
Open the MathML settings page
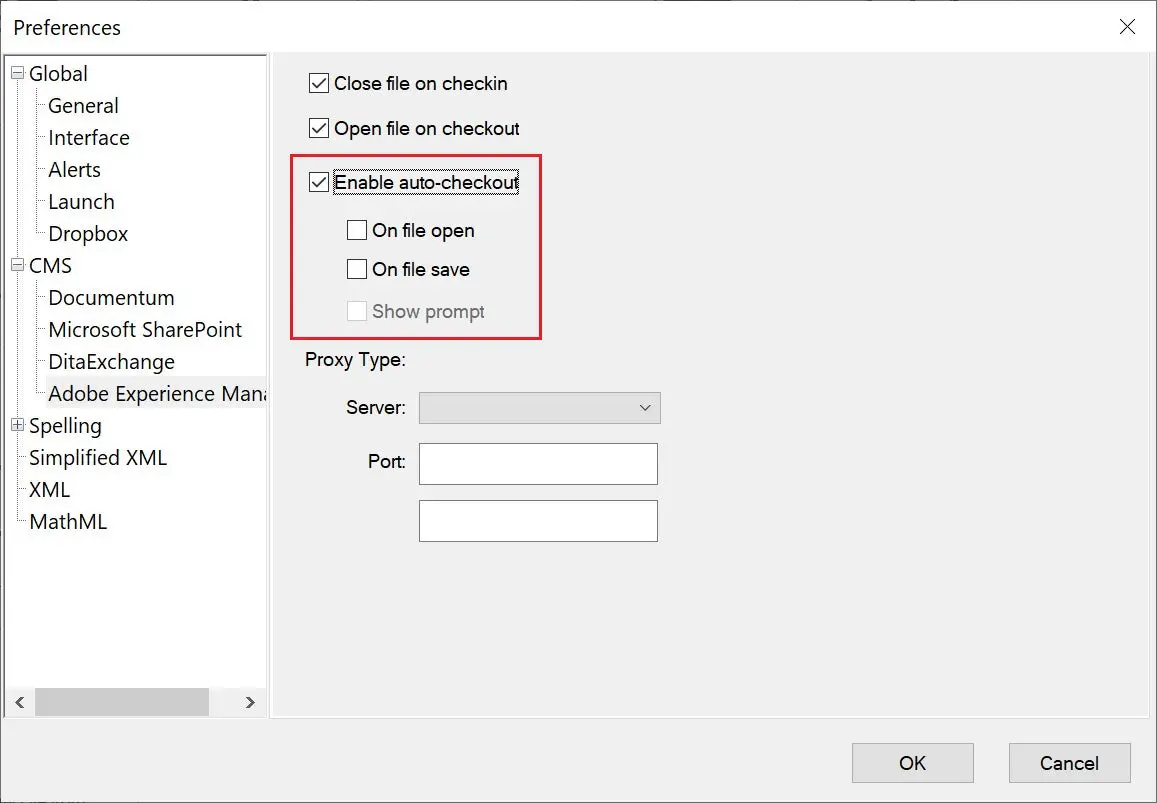pyautogui.click(x=70, y=521)
